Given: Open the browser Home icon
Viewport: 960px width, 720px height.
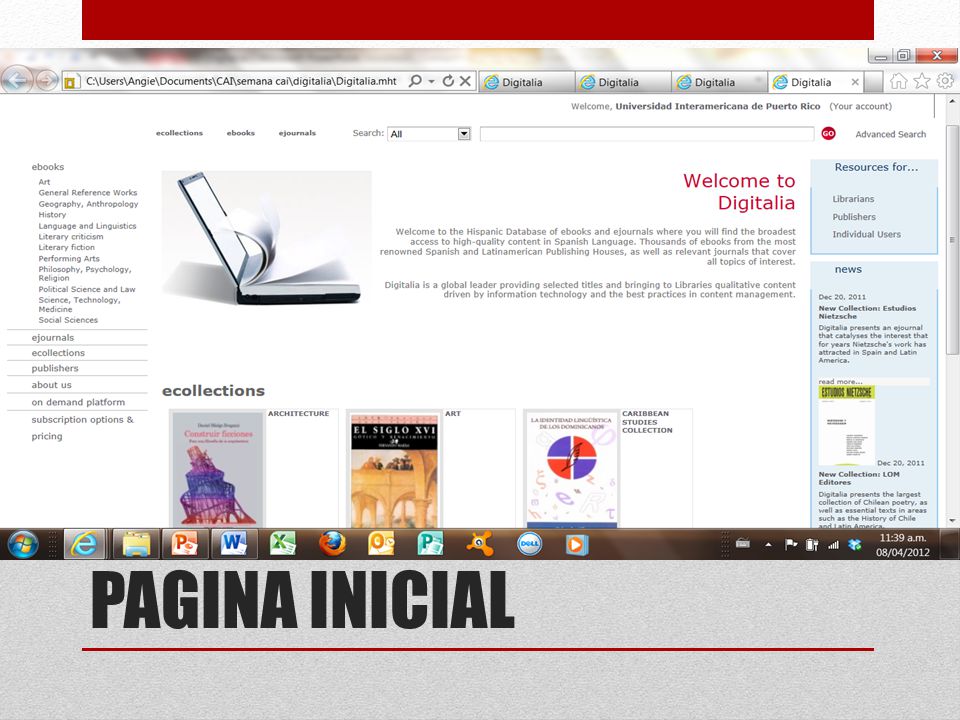Looking at the screenshot, I should pyautogui.click(x=898, y=81).
